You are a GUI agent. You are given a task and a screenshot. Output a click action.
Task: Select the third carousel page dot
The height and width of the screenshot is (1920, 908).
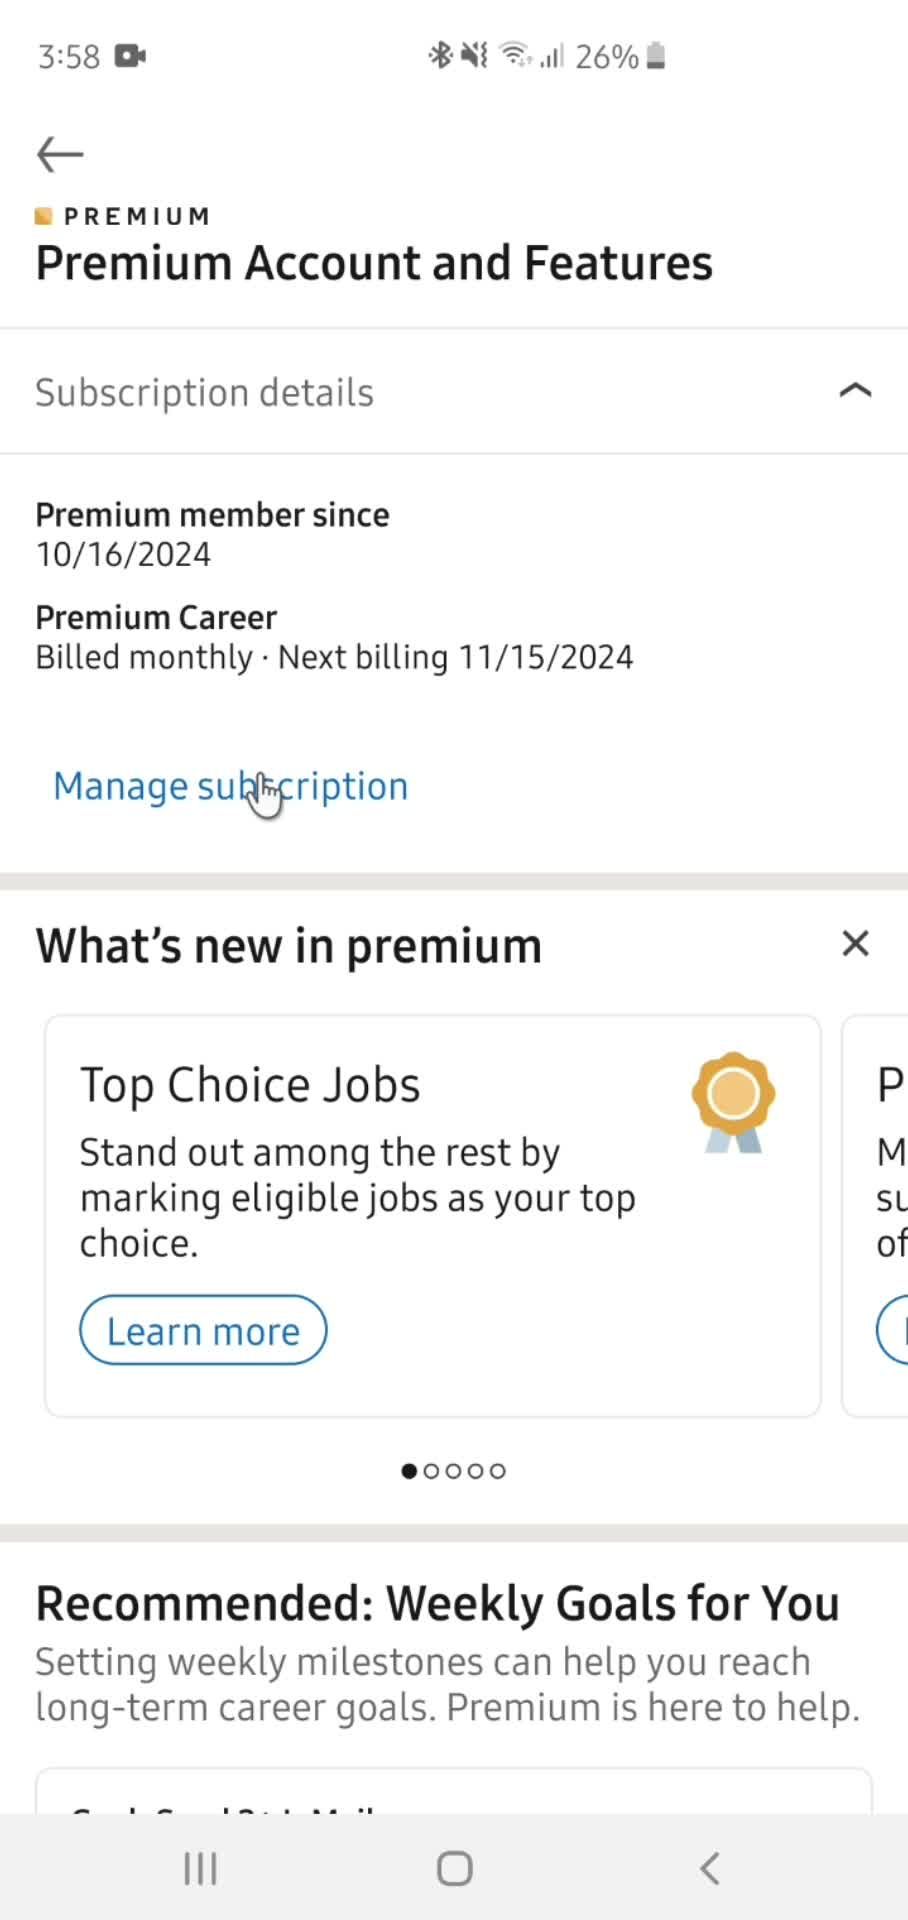click(453, 1471)
